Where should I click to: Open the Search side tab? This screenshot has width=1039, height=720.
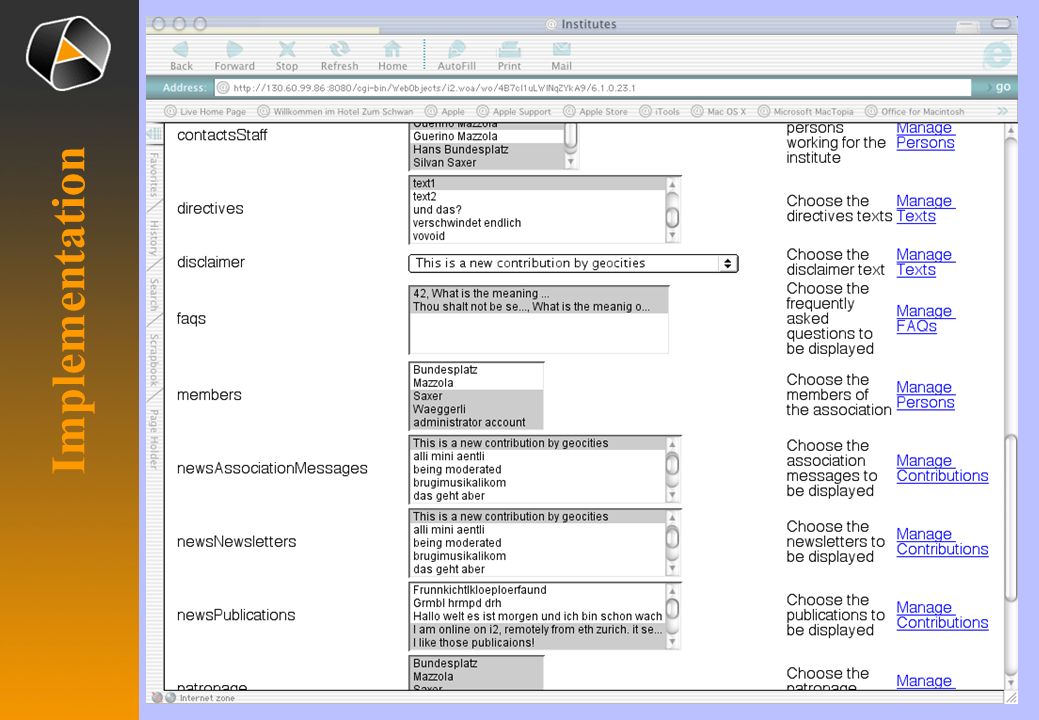154,294
